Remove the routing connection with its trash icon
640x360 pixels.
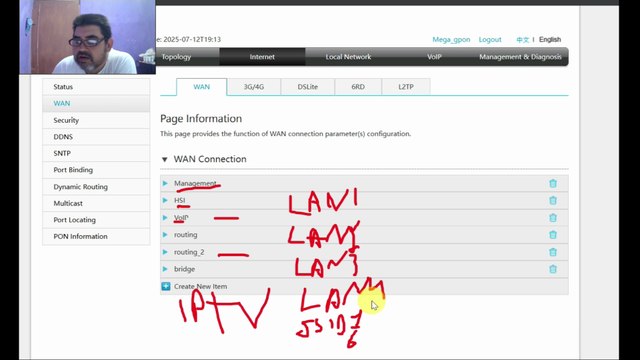[553, 235]
